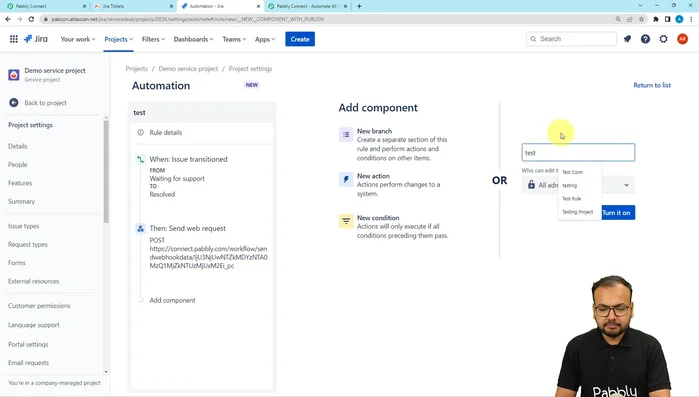Switch to the Pabbly Connect first tab
The height and width of the screenshot is (397, 699).
(45, 6)
